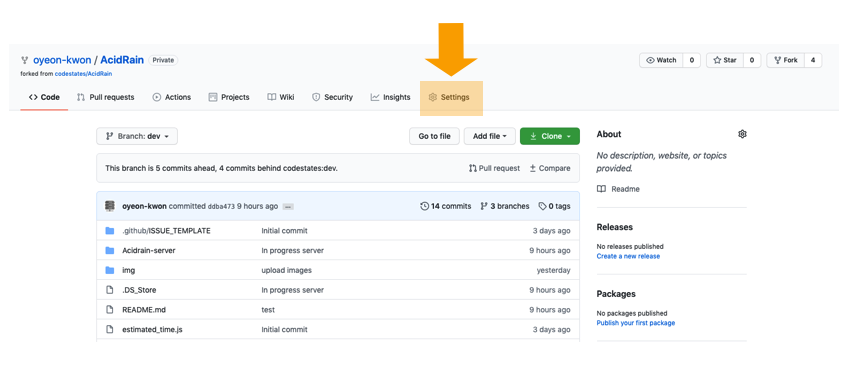View the 3 branches list

pos(505,206)
